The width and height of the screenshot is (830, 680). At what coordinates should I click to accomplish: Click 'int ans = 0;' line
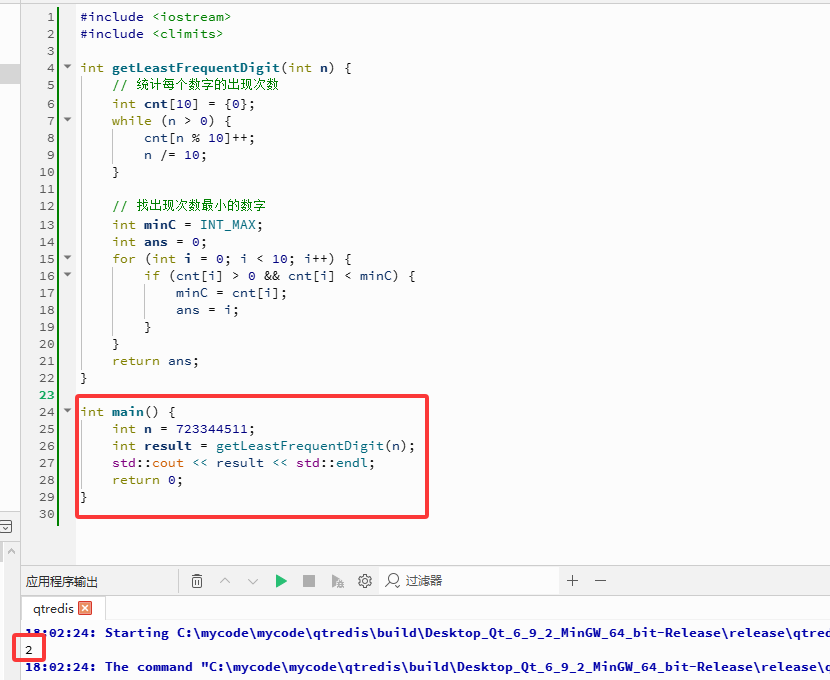pyautogui.click(x=159, y=242)
